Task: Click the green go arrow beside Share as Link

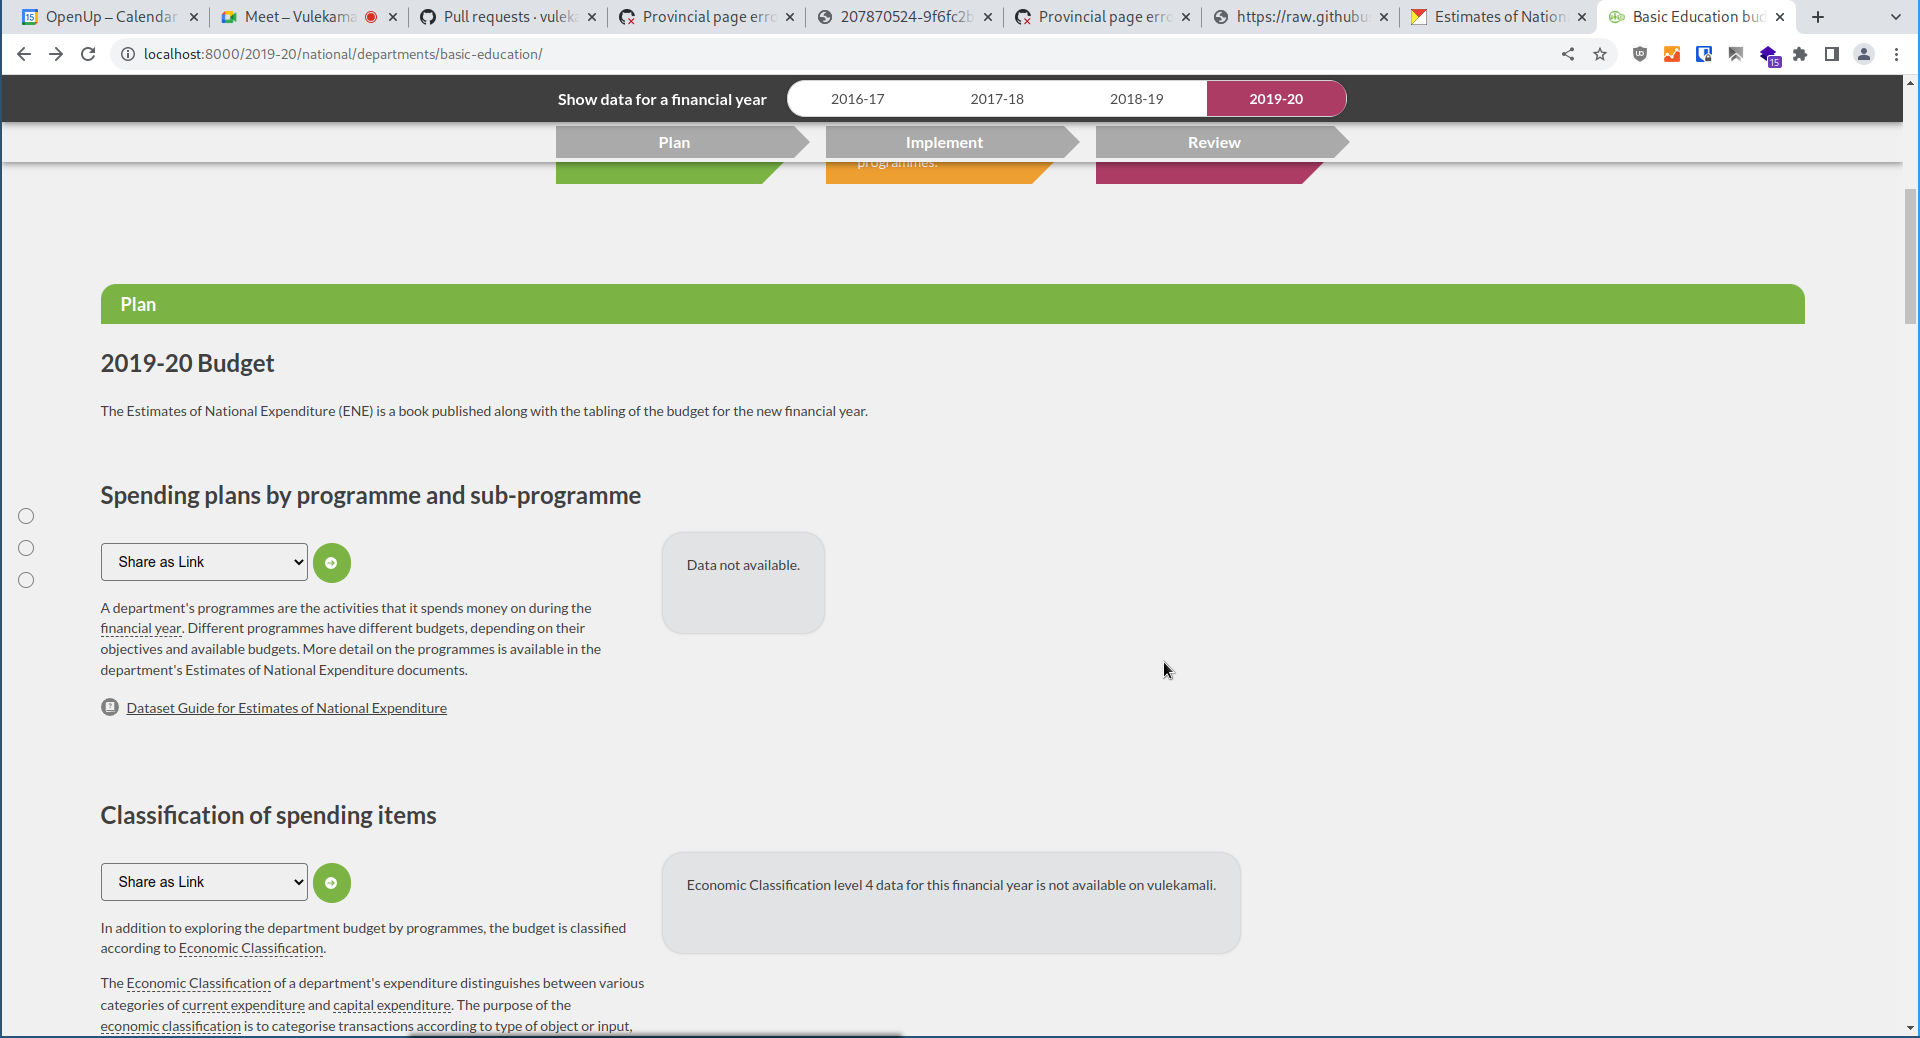Action: coord(332,563)
